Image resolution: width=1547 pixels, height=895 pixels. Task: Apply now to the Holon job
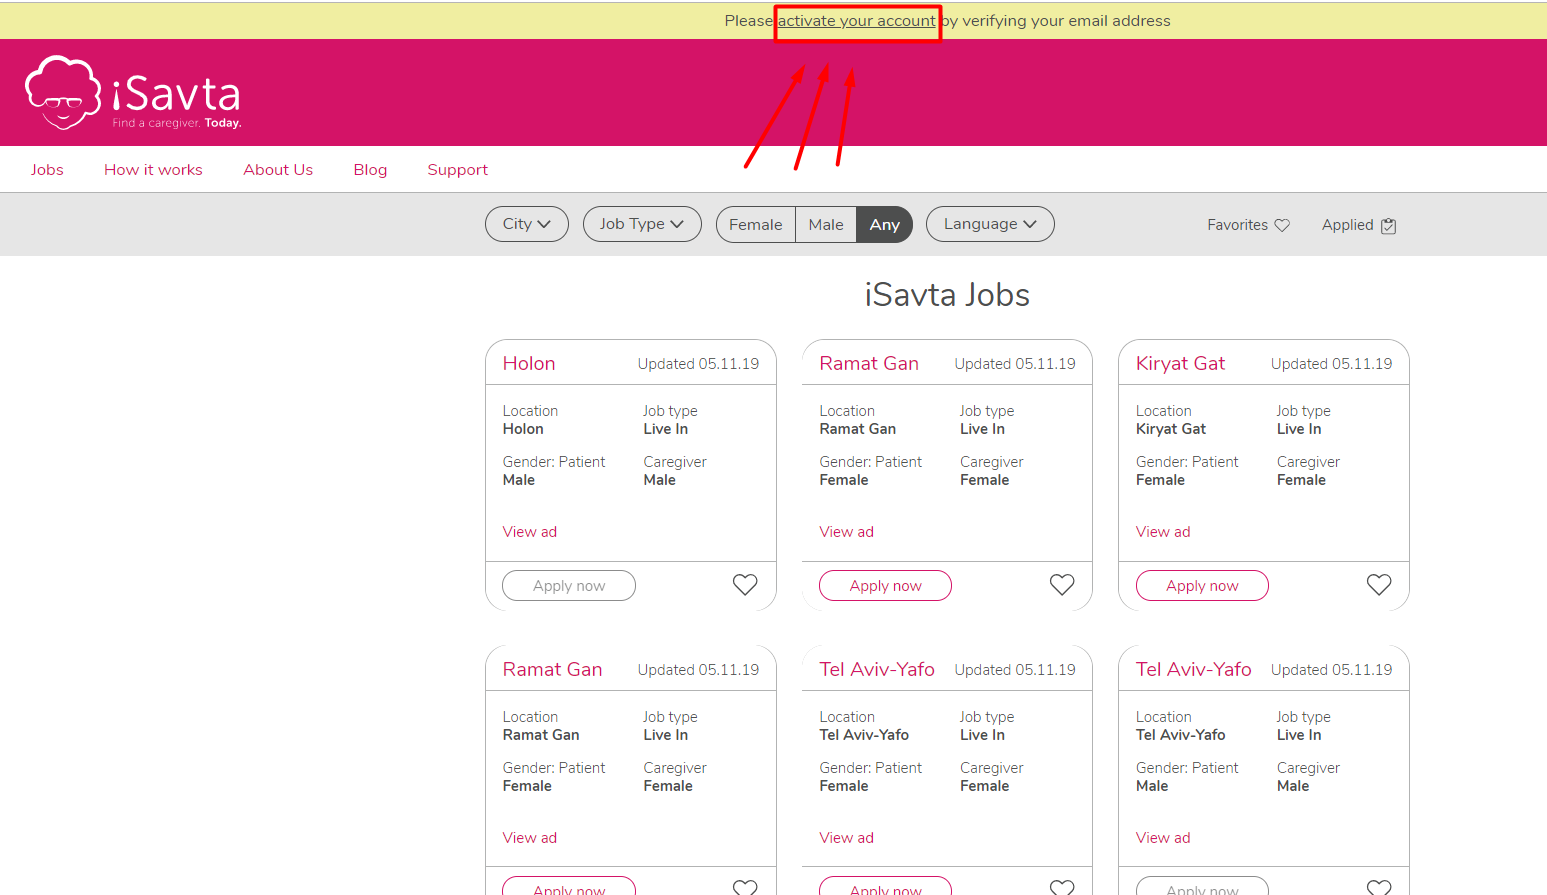click(569, 586)
